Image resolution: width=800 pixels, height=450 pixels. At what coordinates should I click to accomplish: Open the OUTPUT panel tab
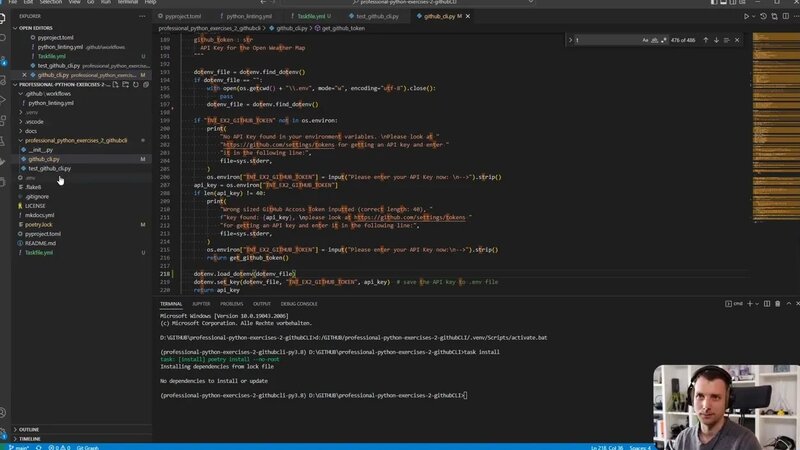[262, 304]
